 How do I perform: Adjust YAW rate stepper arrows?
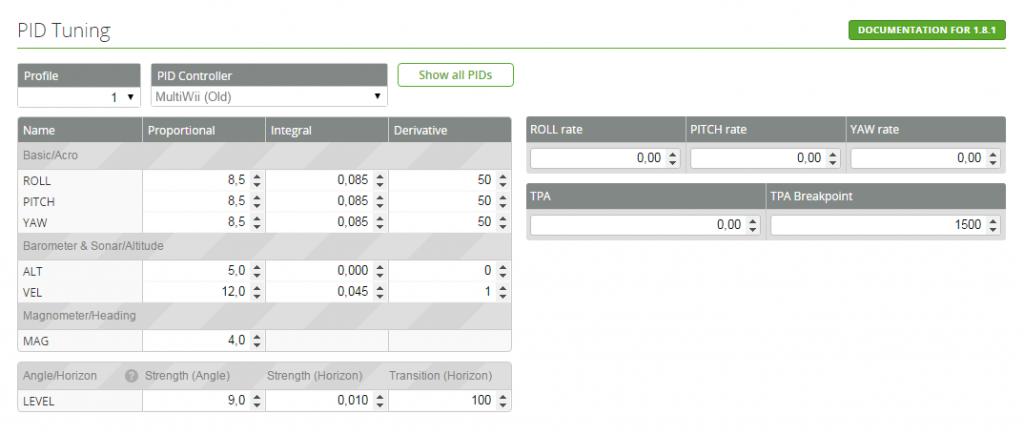tap(993, 158)
